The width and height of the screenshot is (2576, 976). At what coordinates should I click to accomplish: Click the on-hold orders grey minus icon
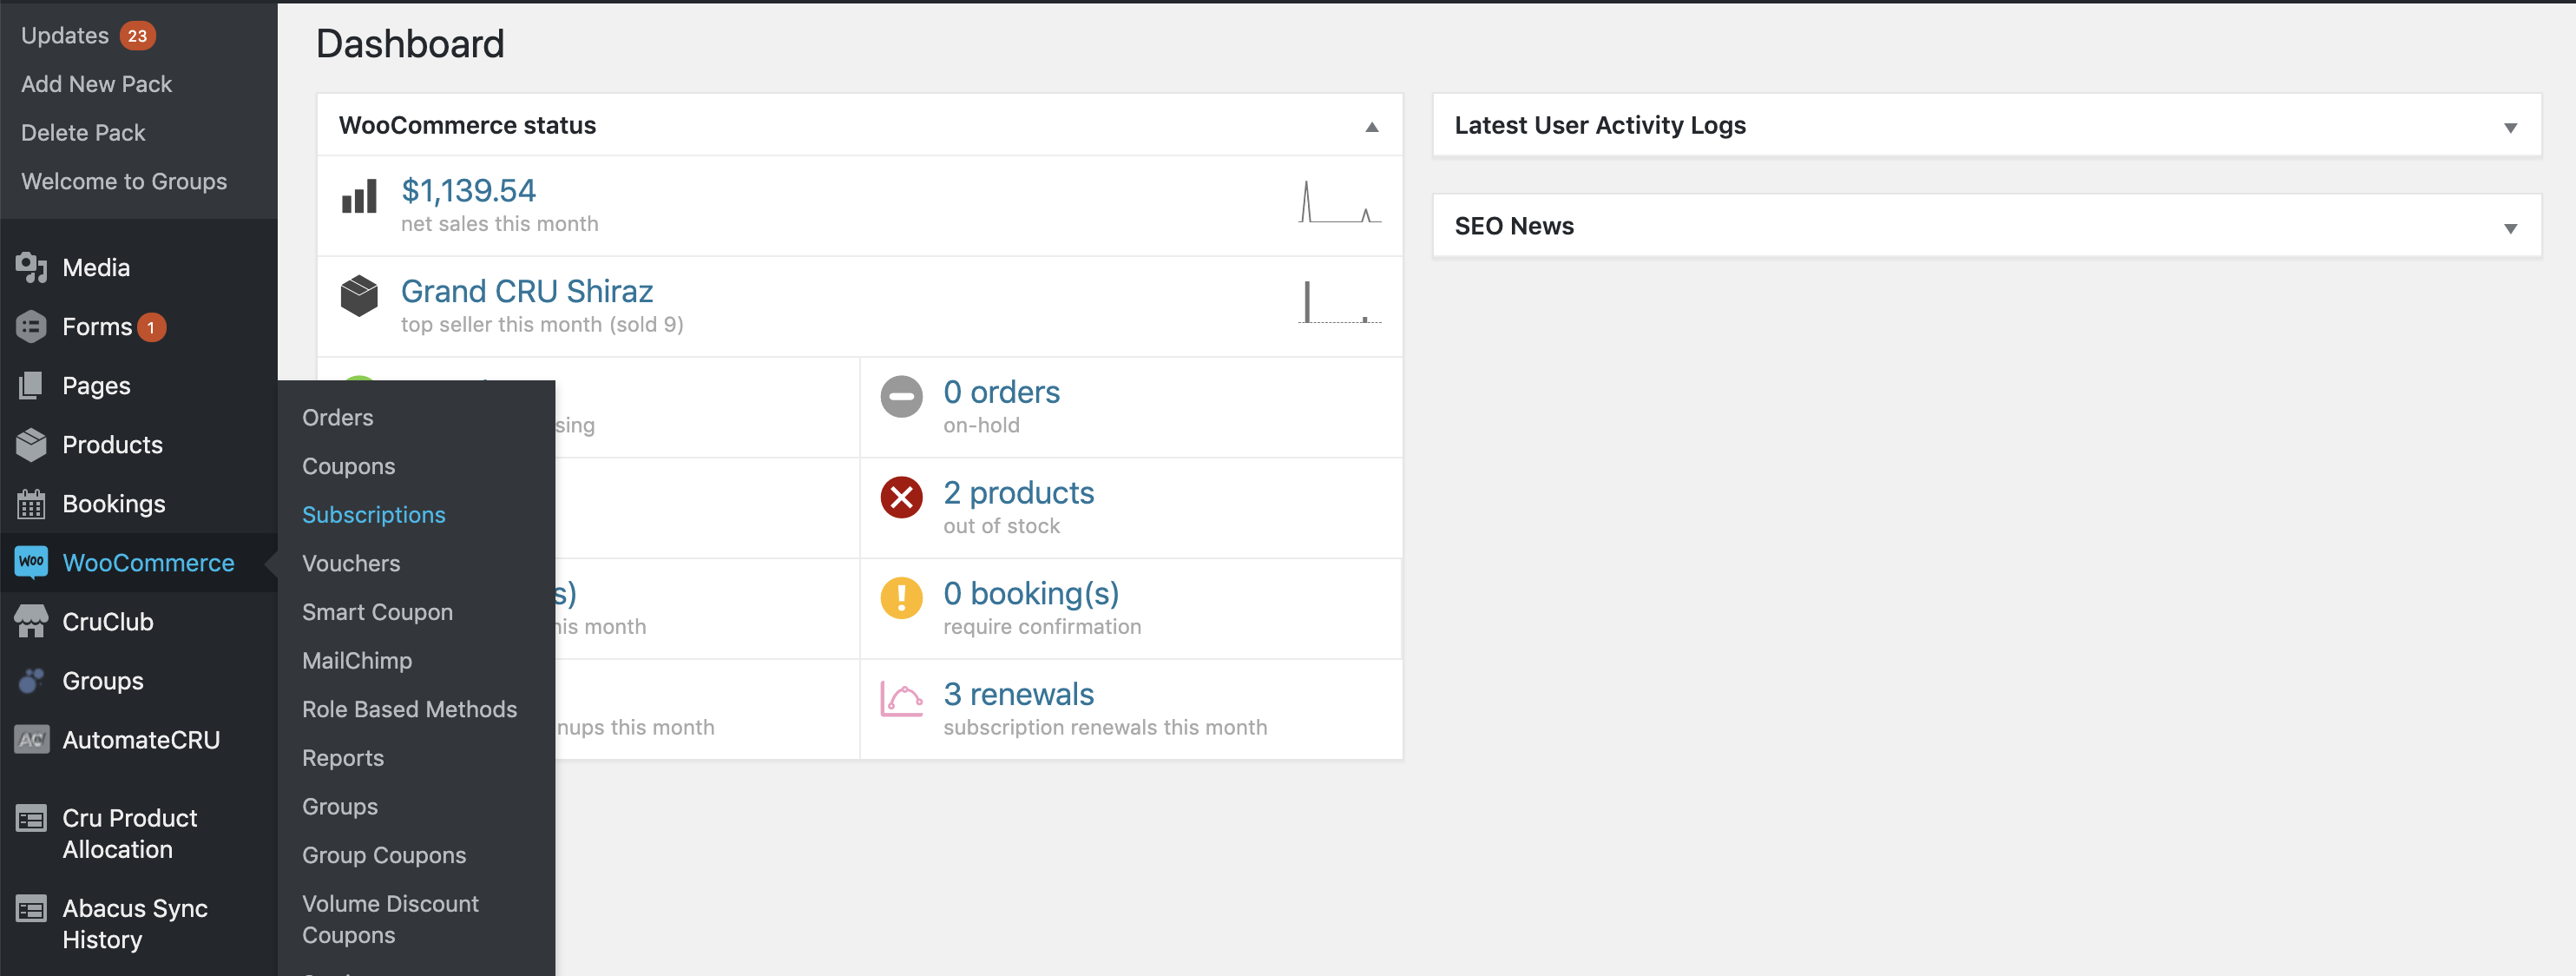[x=901, y=396]
